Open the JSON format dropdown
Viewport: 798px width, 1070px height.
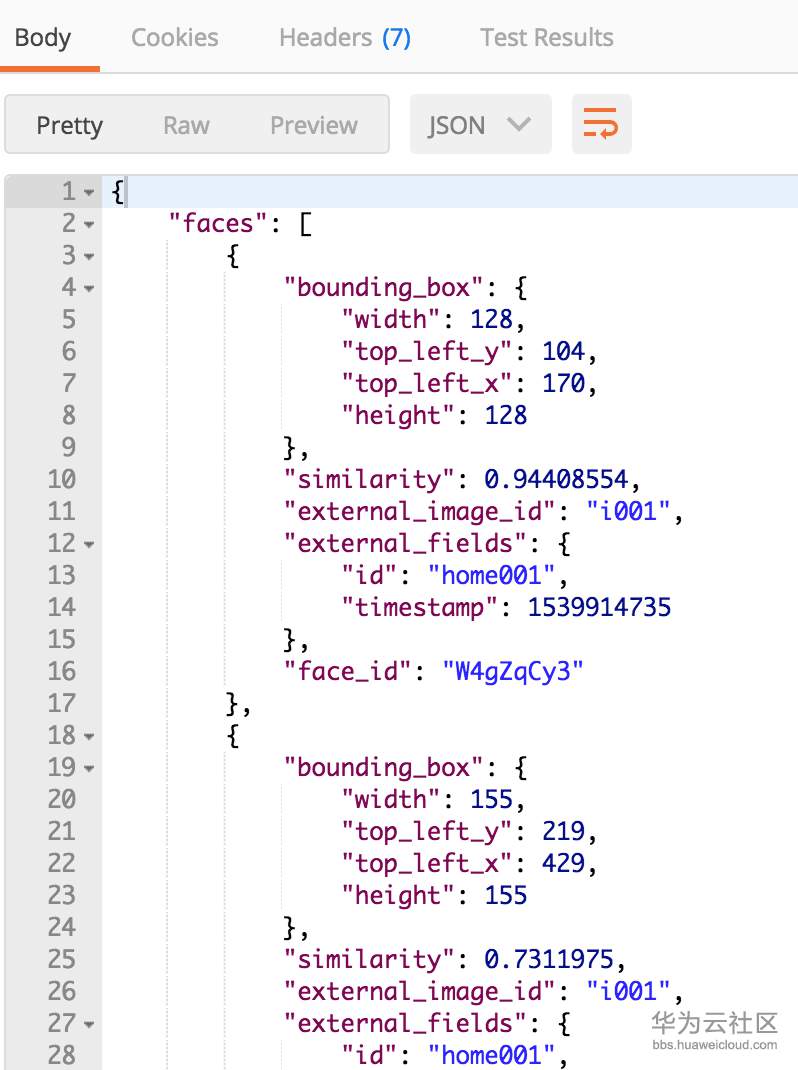(x=480, y=124)
